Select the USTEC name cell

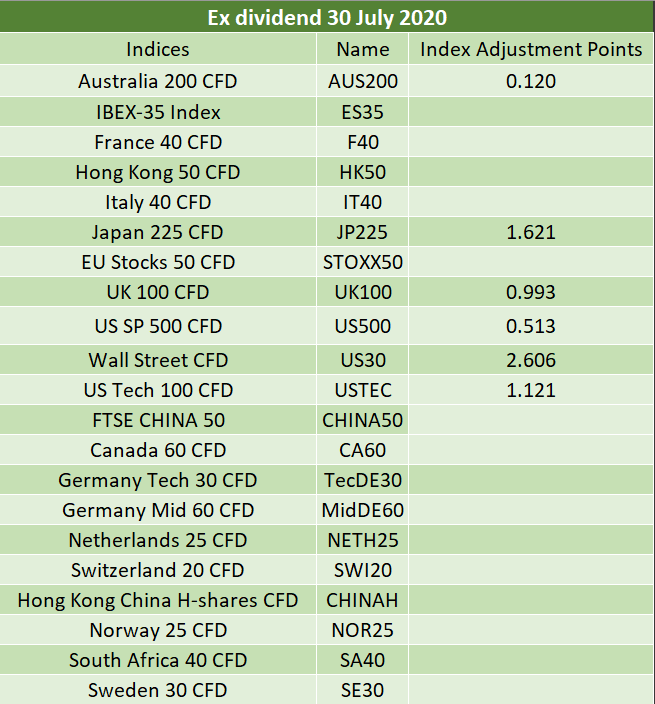(362, 390)
